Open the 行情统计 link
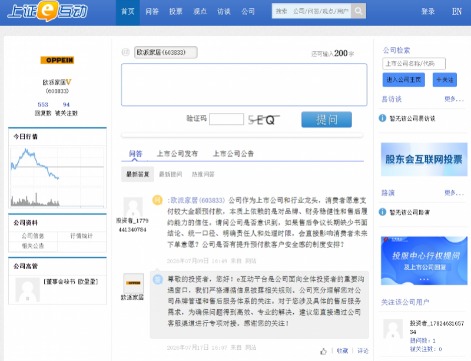 coord(81,236)
